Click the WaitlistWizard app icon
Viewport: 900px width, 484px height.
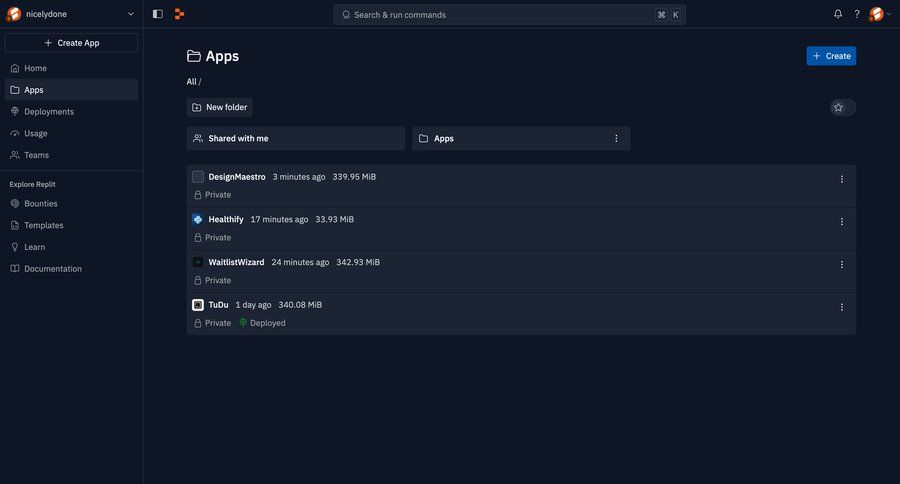click(197, 262)
